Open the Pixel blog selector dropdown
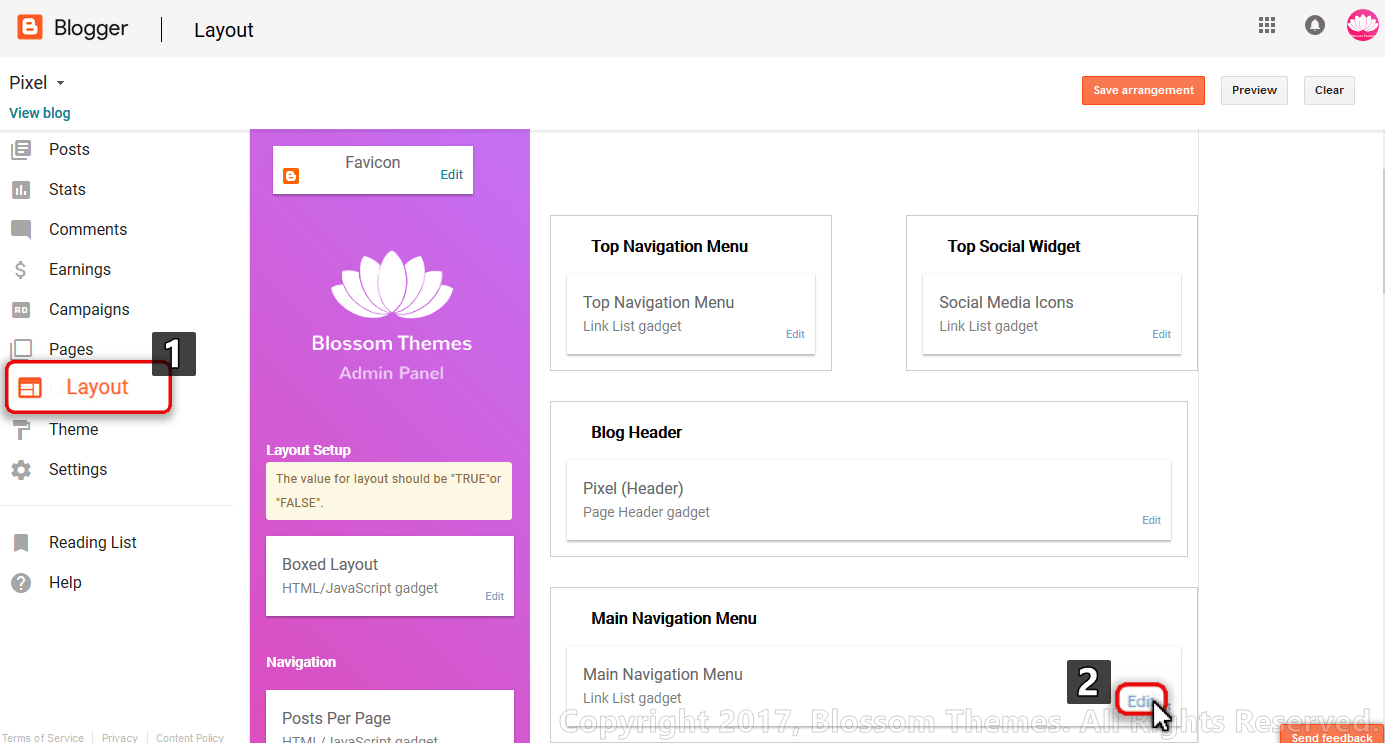The height and width of the screenshot is (743, 1385). coord(37,83)
